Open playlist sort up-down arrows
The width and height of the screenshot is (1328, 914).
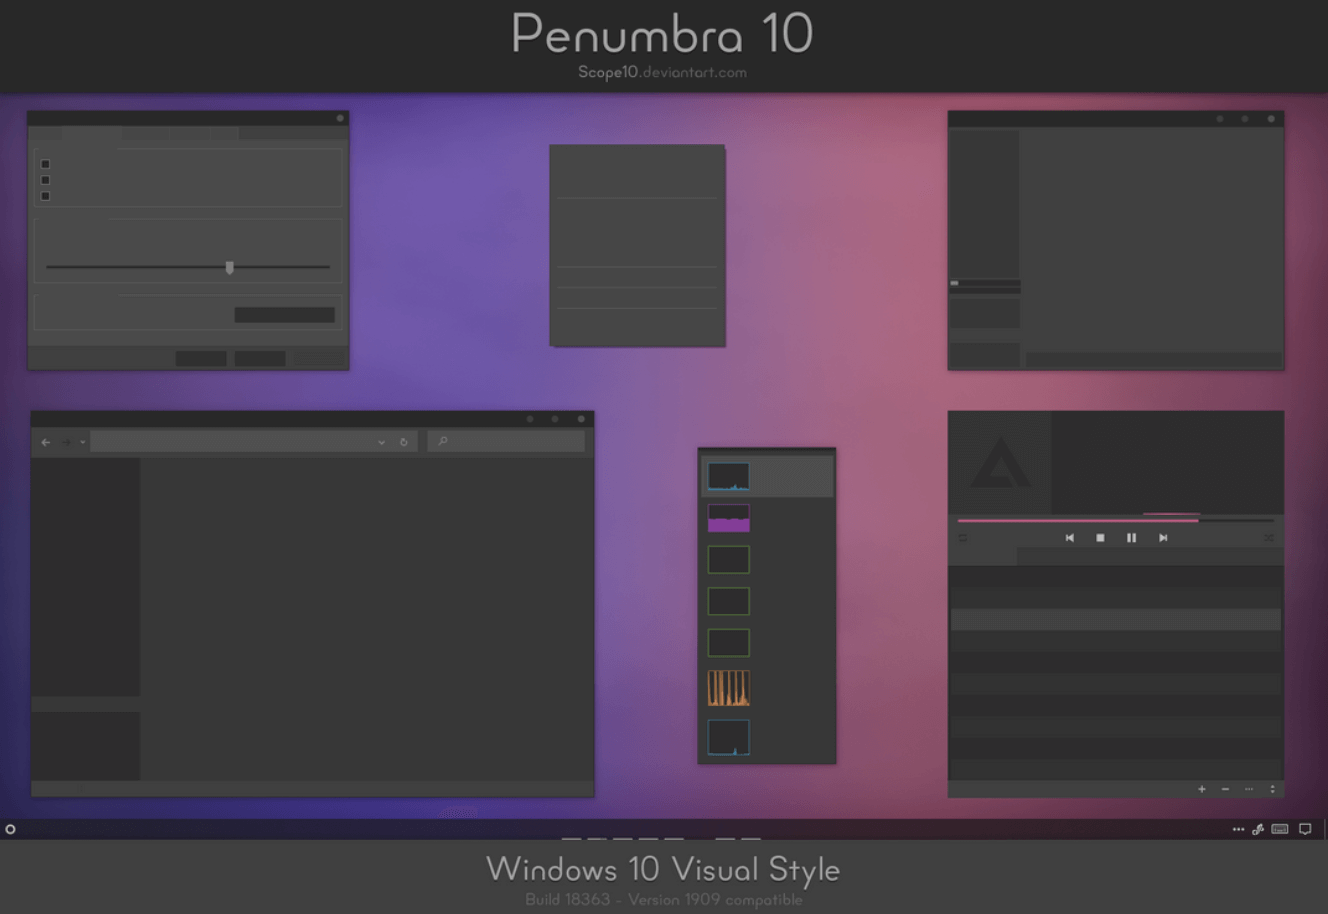pyautogui.click(x=1272, y=789)
